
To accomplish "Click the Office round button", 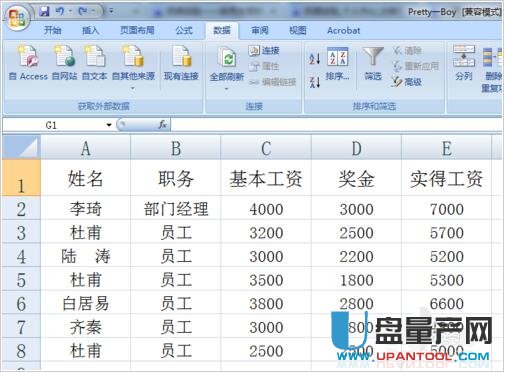I will point(17,17).
